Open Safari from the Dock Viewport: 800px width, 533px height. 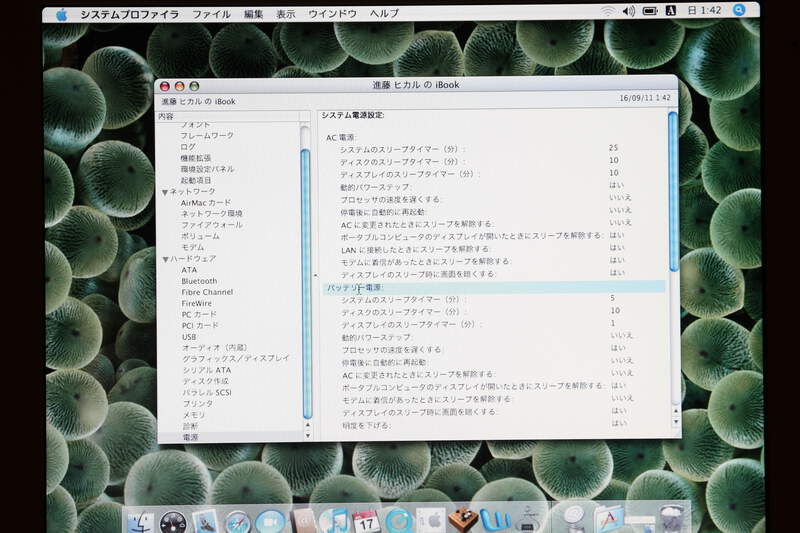(x=238, y=522)
